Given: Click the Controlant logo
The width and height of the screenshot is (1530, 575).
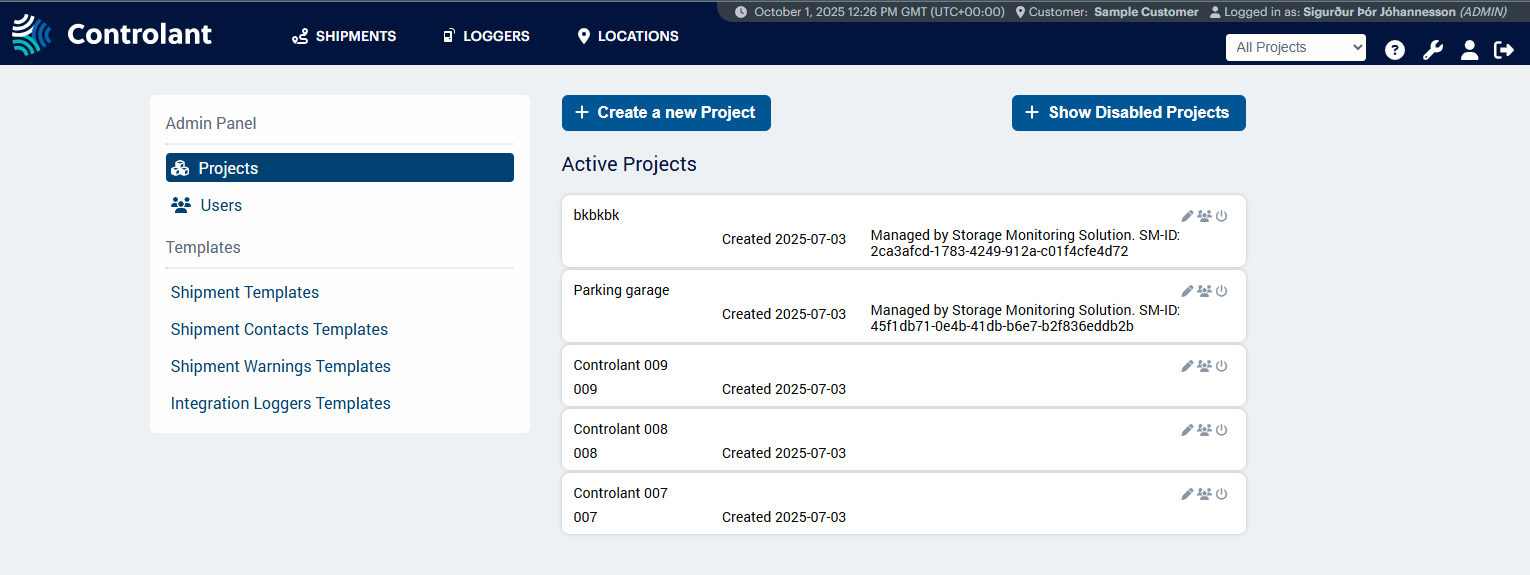Looking at the screenshot, I should (x=112, y=34).
